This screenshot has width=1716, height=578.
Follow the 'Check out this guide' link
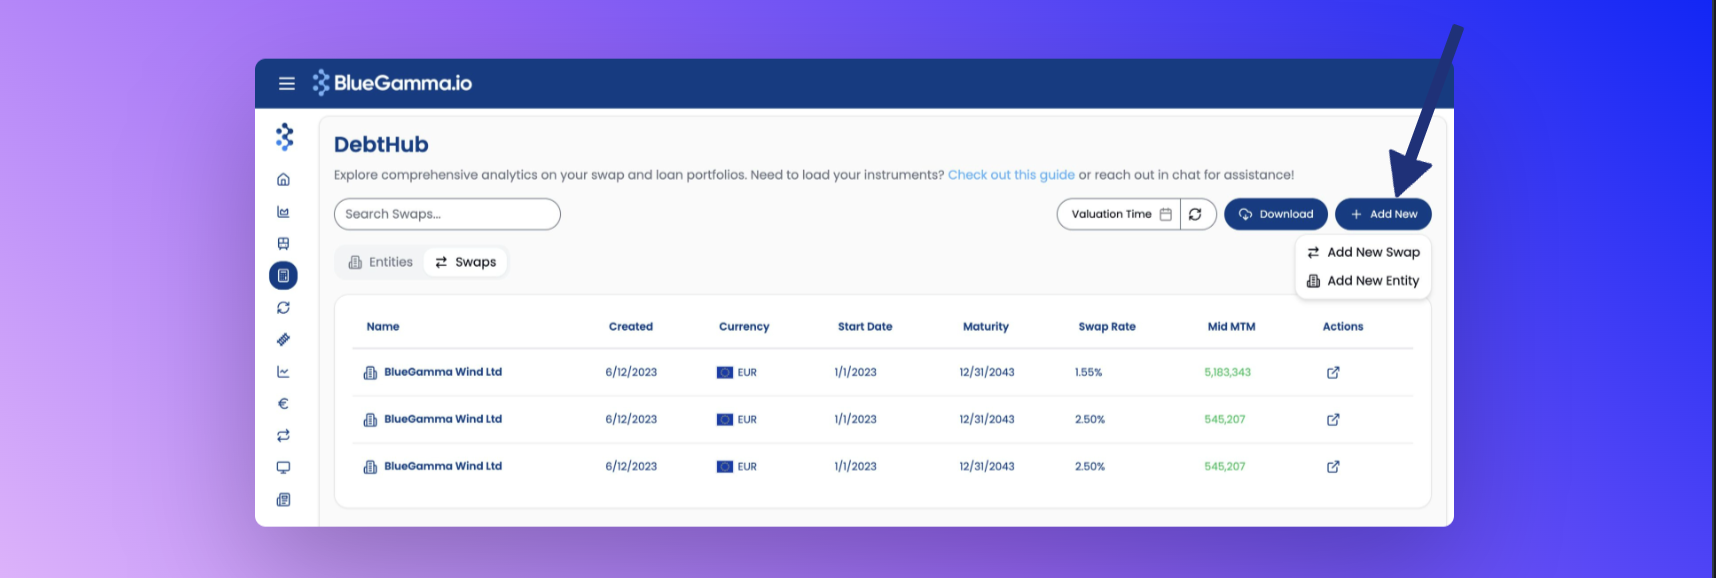(x=1011, y=175)
